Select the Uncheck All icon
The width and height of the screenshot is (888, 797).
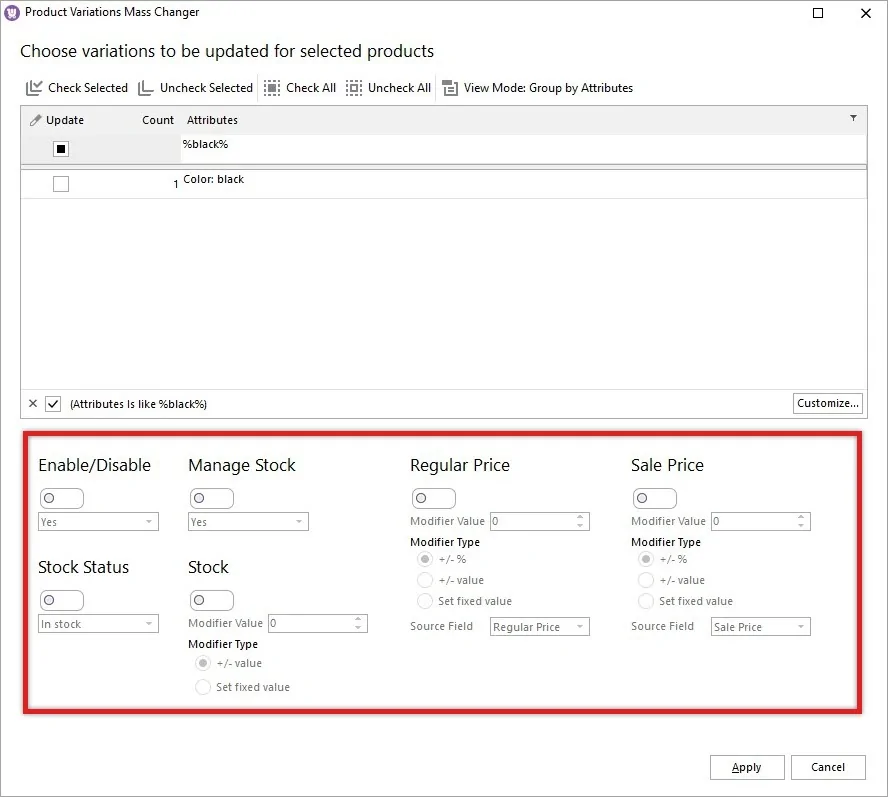coord(354,88)
